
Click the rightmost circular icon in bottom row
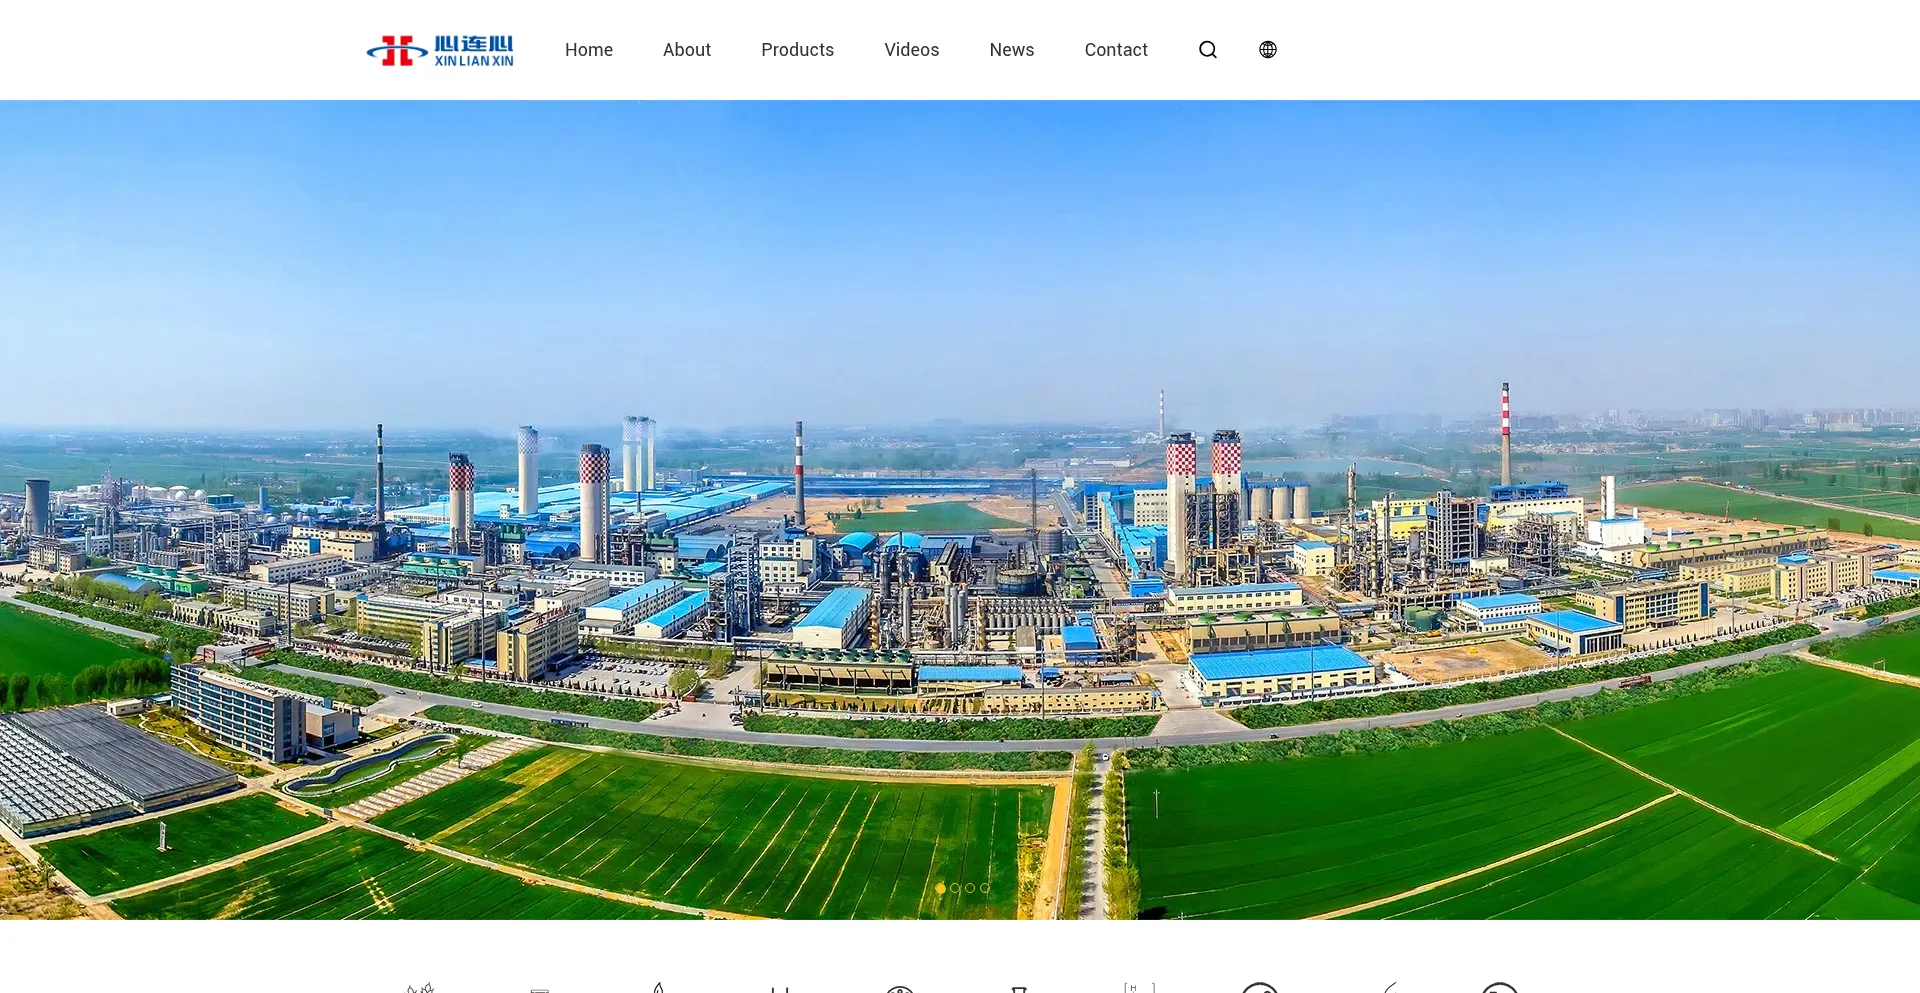point(1499,988)
